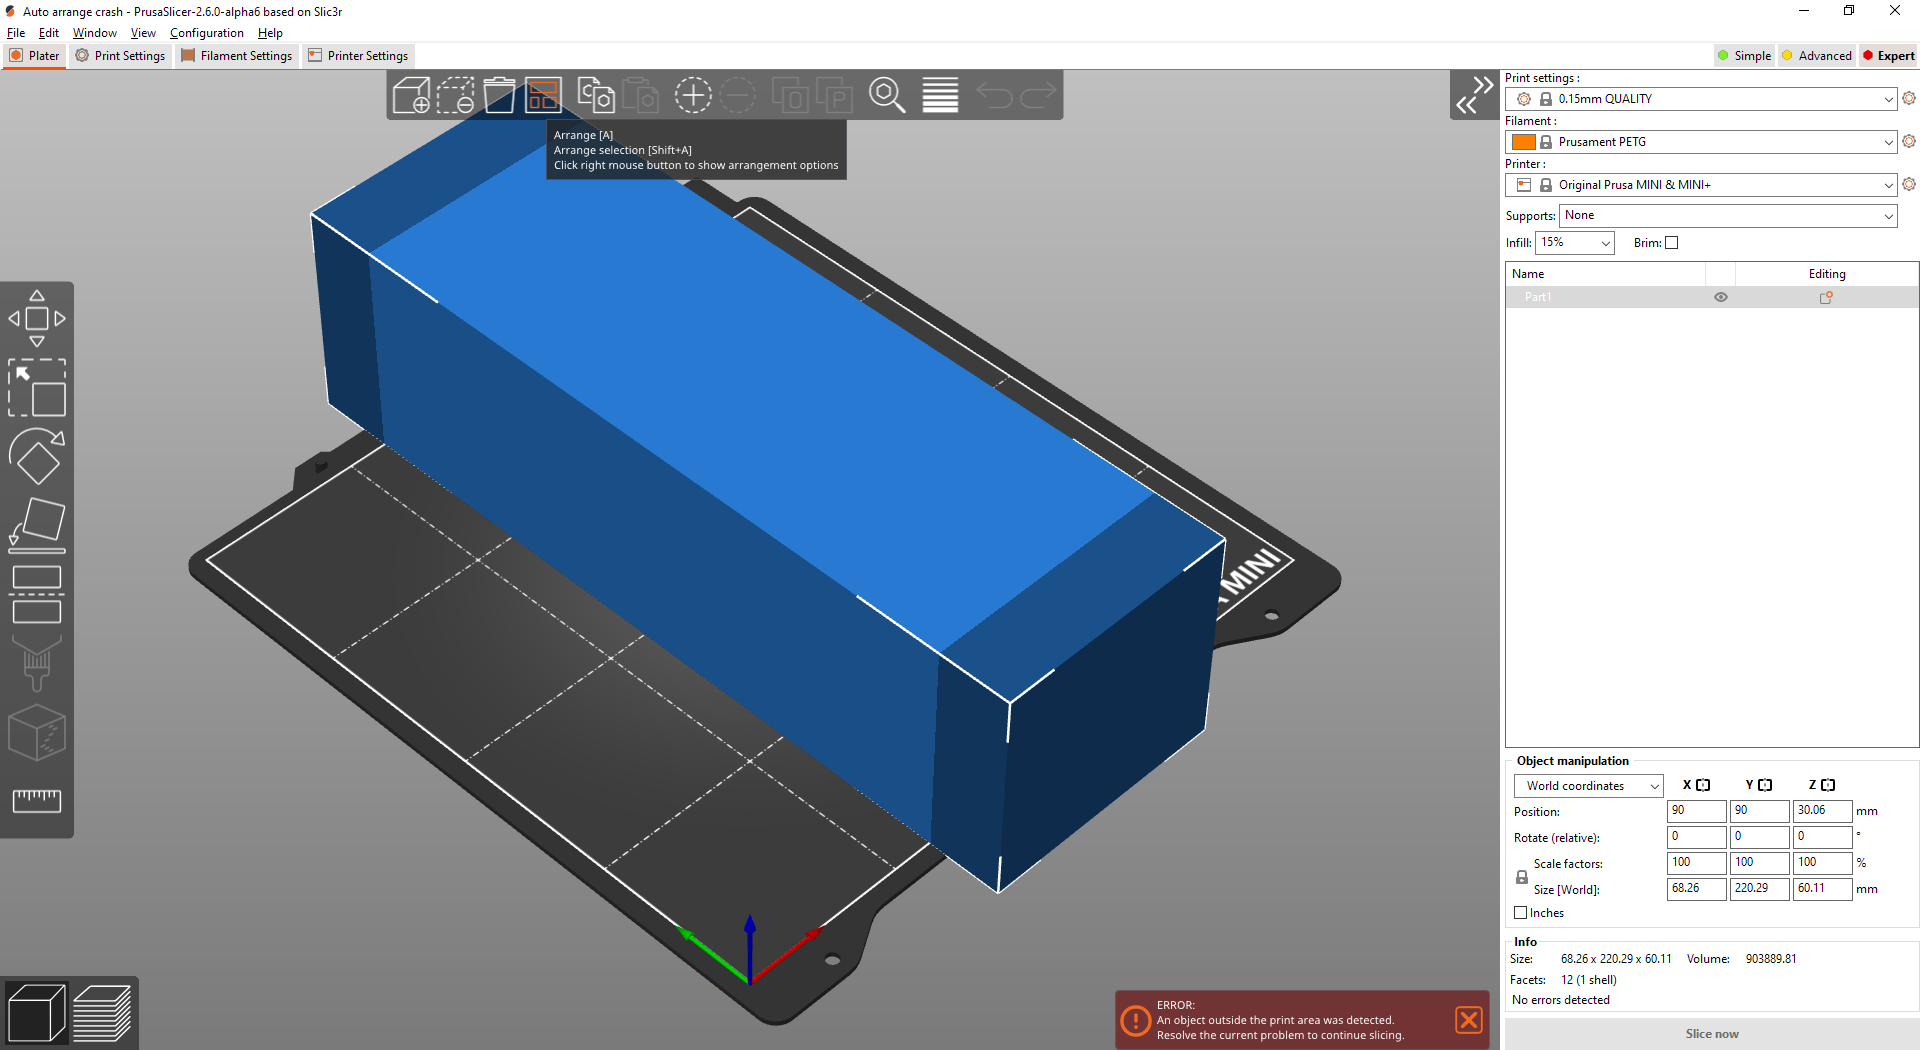Collapse the right sidebar arrows
The image size is (1920, 1050).
(x=1474, y=95)
